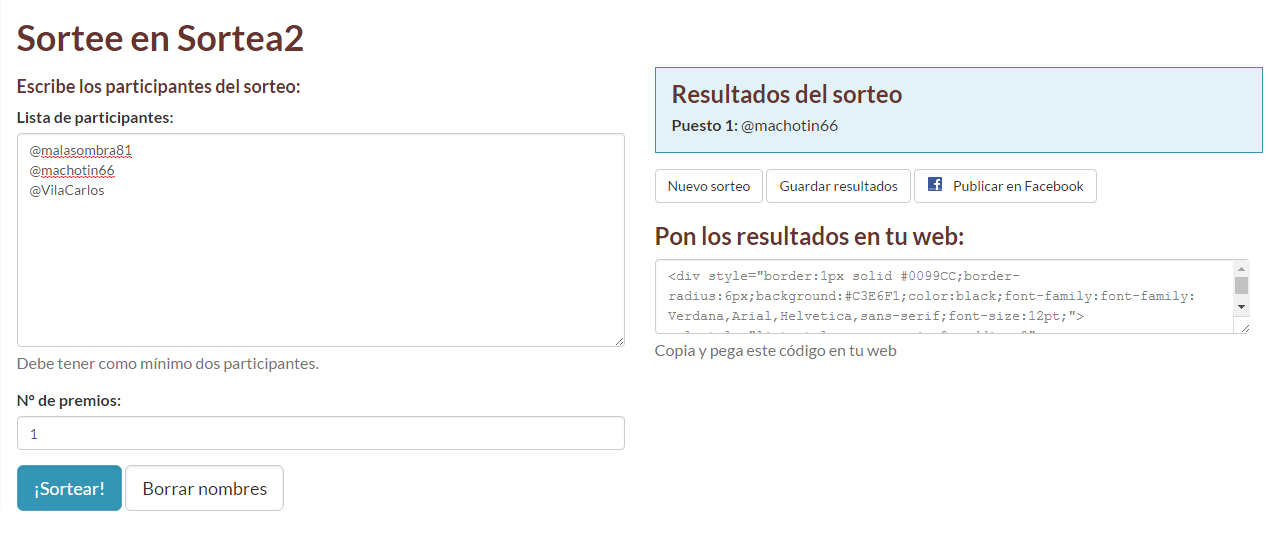Click Publicar en Facebook button
Viewport: 1268px width, 534px height.
1005,186
